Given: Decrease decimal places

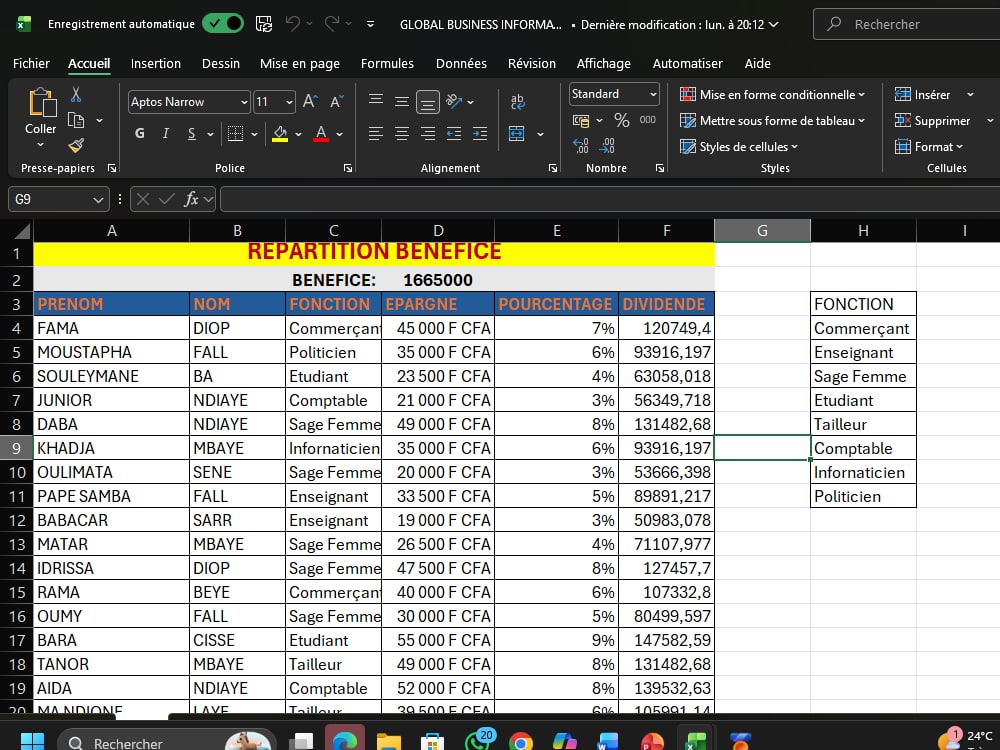Looking at the screenshot, I should (x=607, y=146).
